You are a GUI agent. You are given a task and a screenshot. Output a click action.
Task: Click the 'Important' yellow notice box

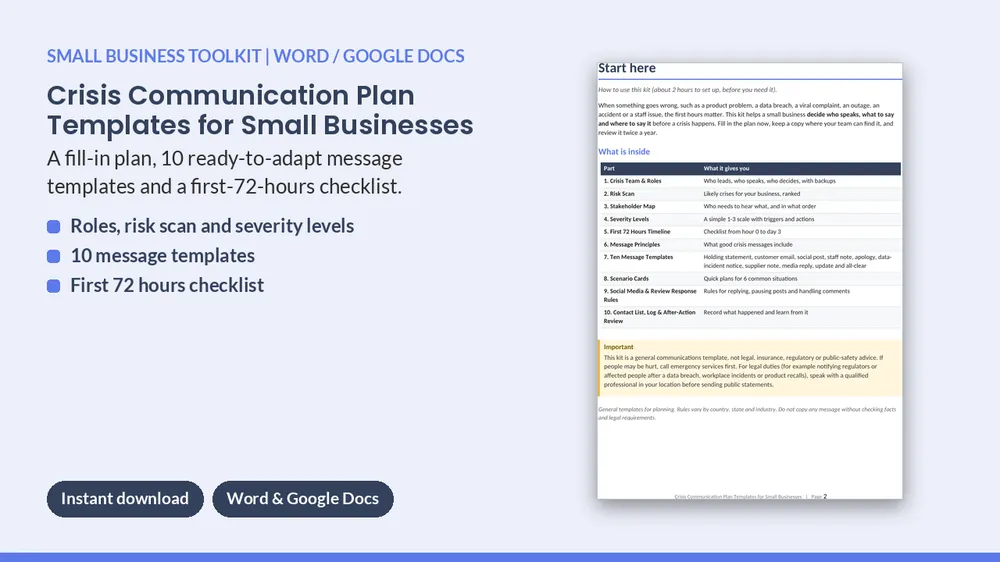click(x=750, y=368)
